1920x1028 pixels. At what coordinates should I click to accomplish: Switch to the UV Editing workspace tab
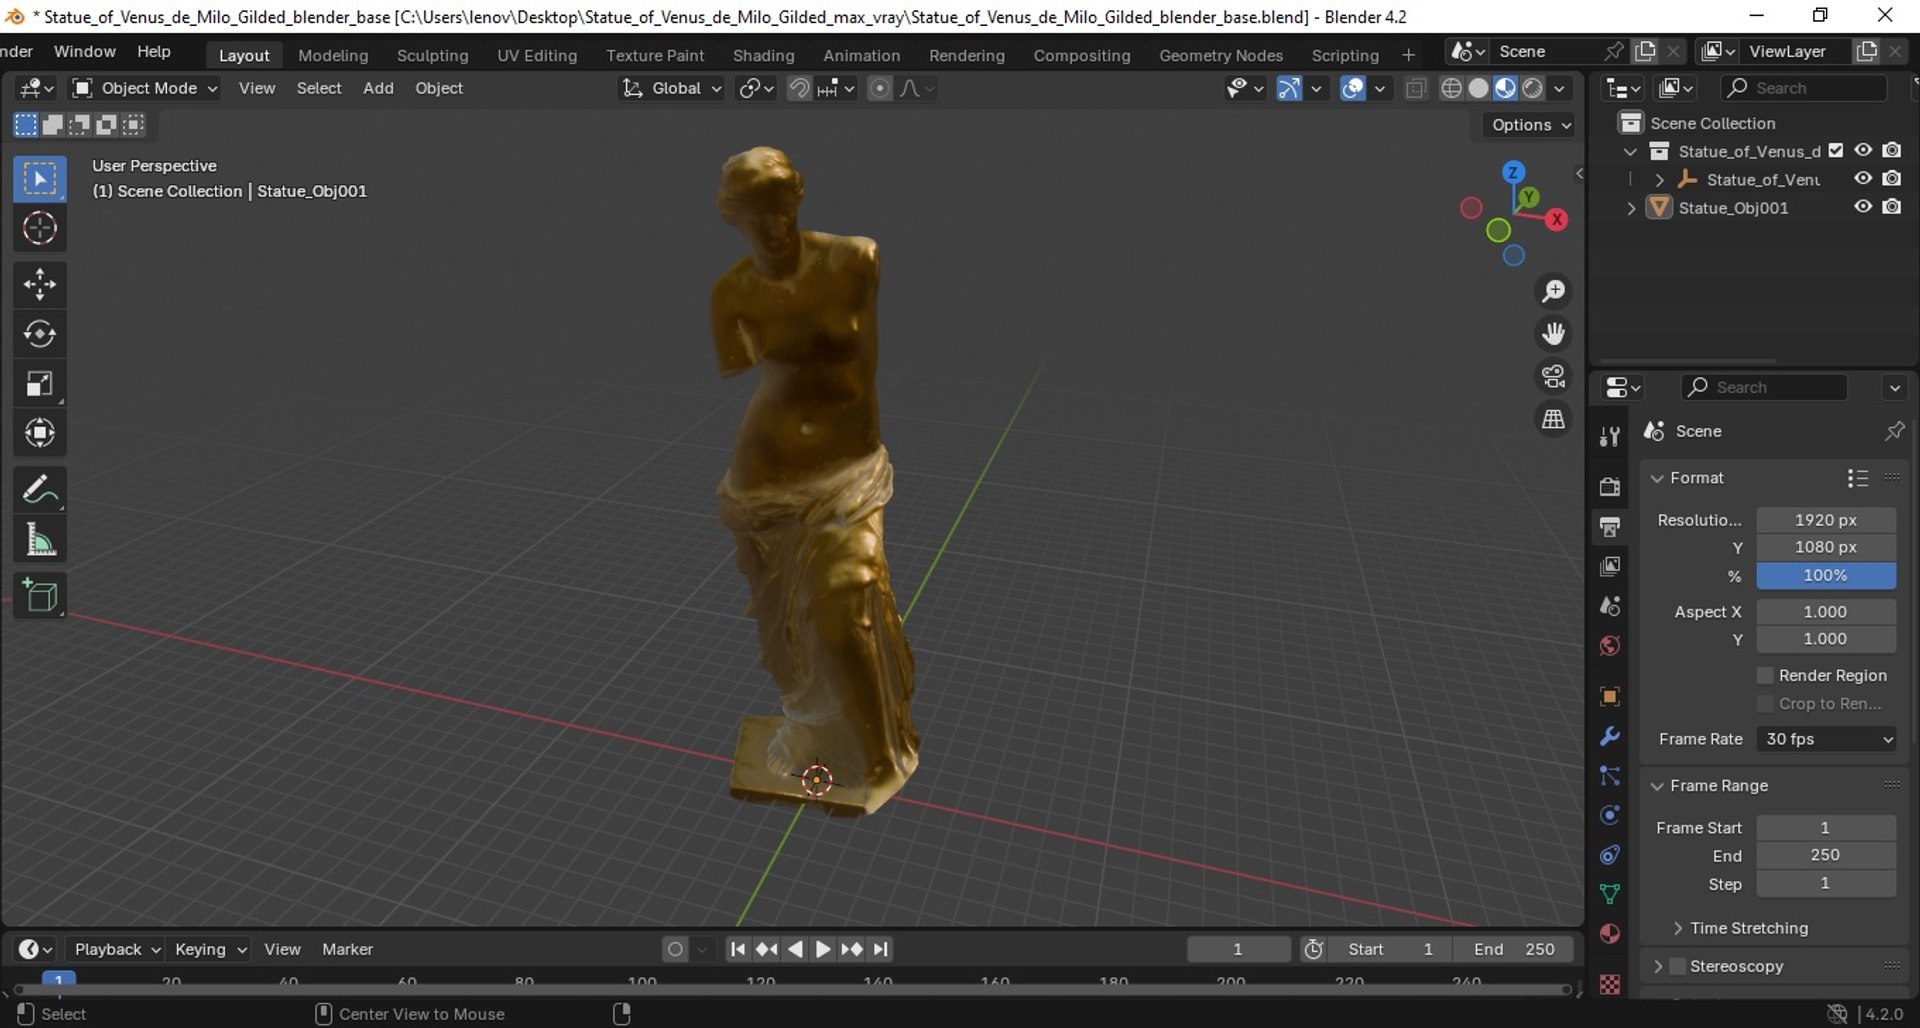click(x=537, y=55)
